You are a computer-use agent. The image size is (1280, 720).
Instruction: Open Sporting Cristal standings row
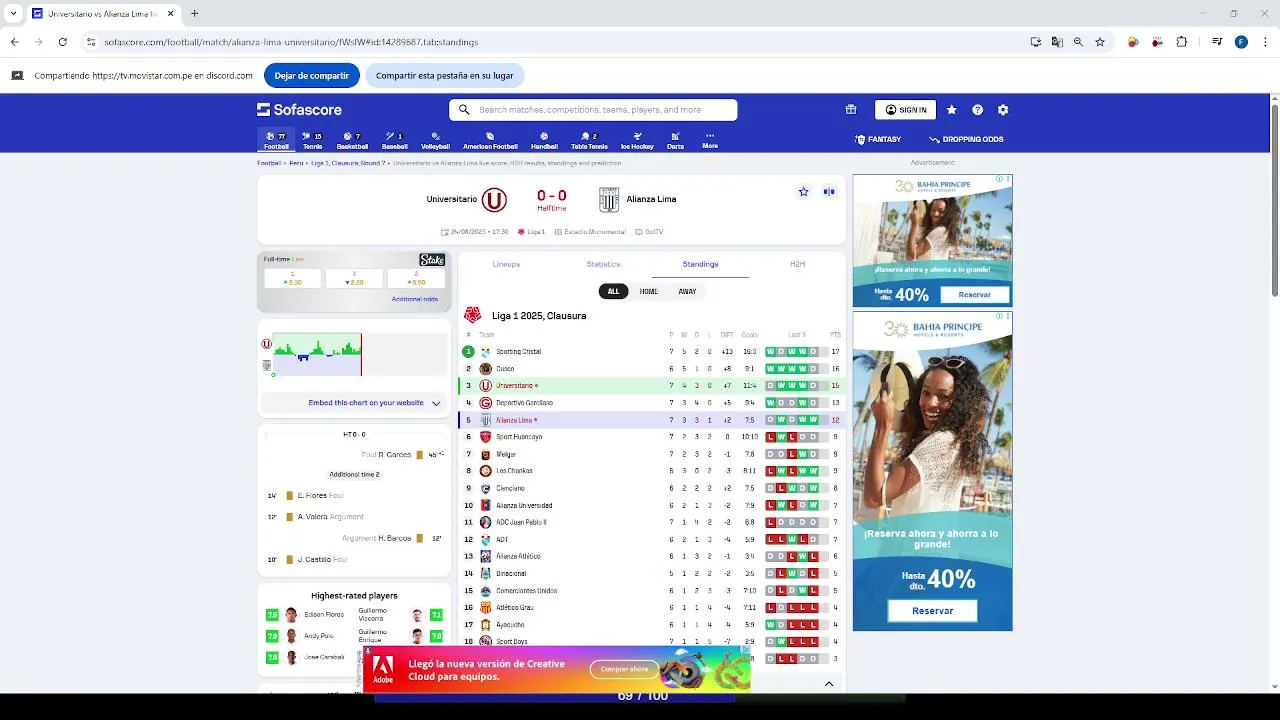point(652,352)
